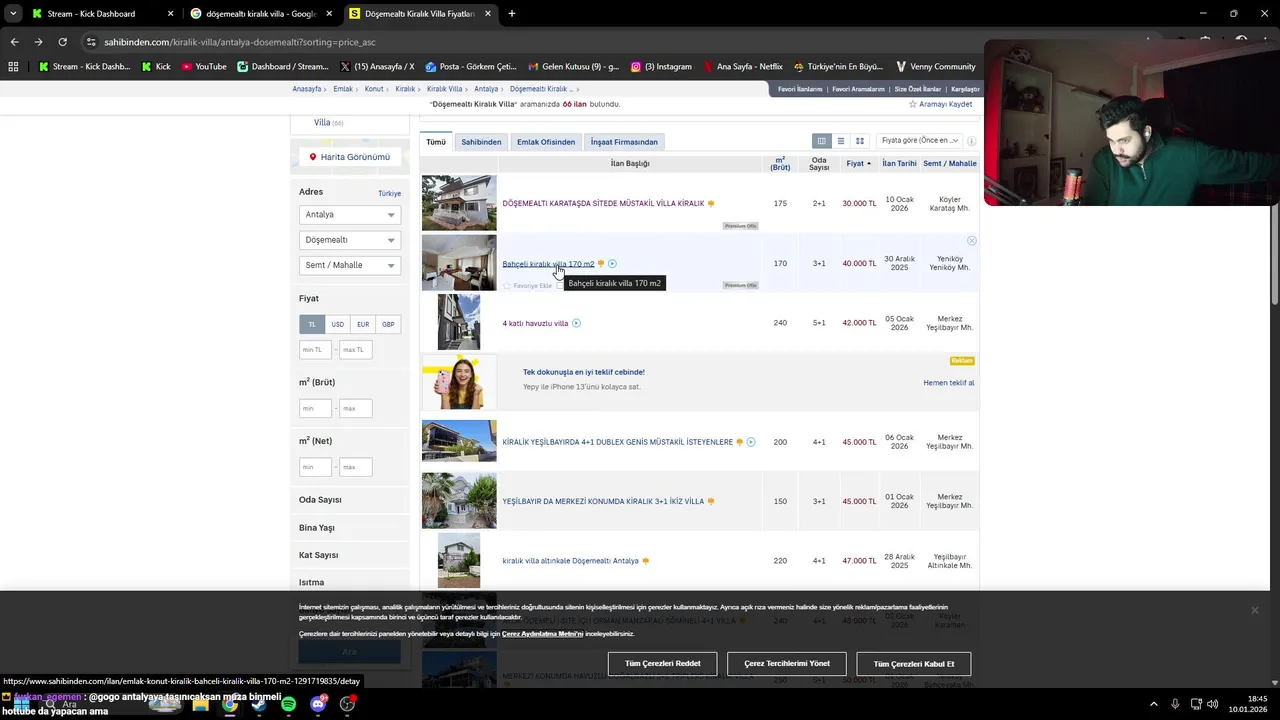Open the Chrome tab search dropdown arrow

click(x=13, y=14)
